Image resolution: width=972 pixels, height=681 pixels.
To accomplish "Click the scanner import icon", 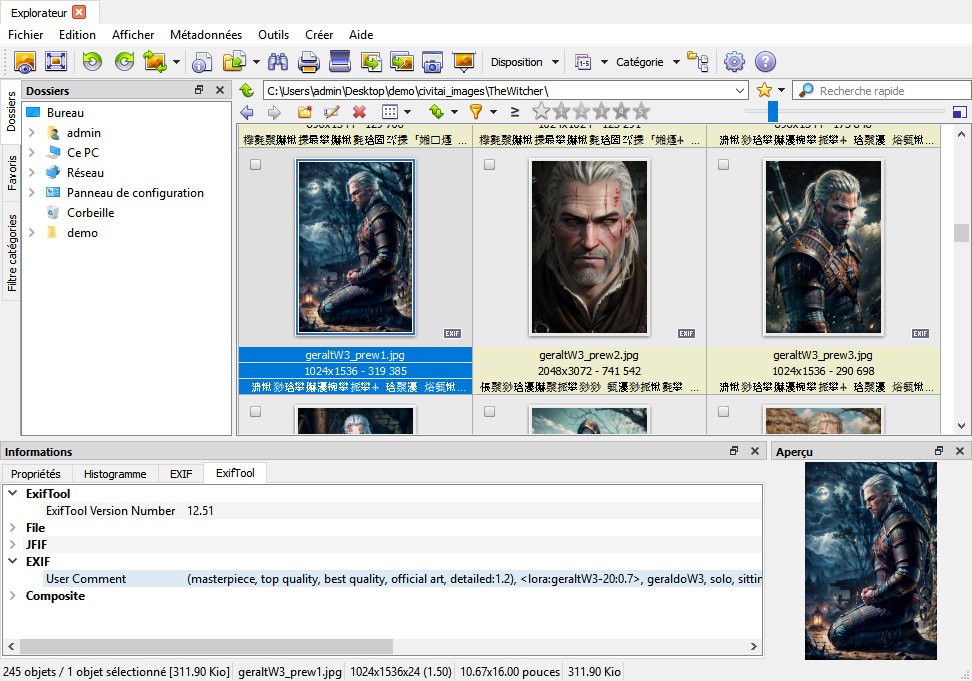I will point(340,62).
